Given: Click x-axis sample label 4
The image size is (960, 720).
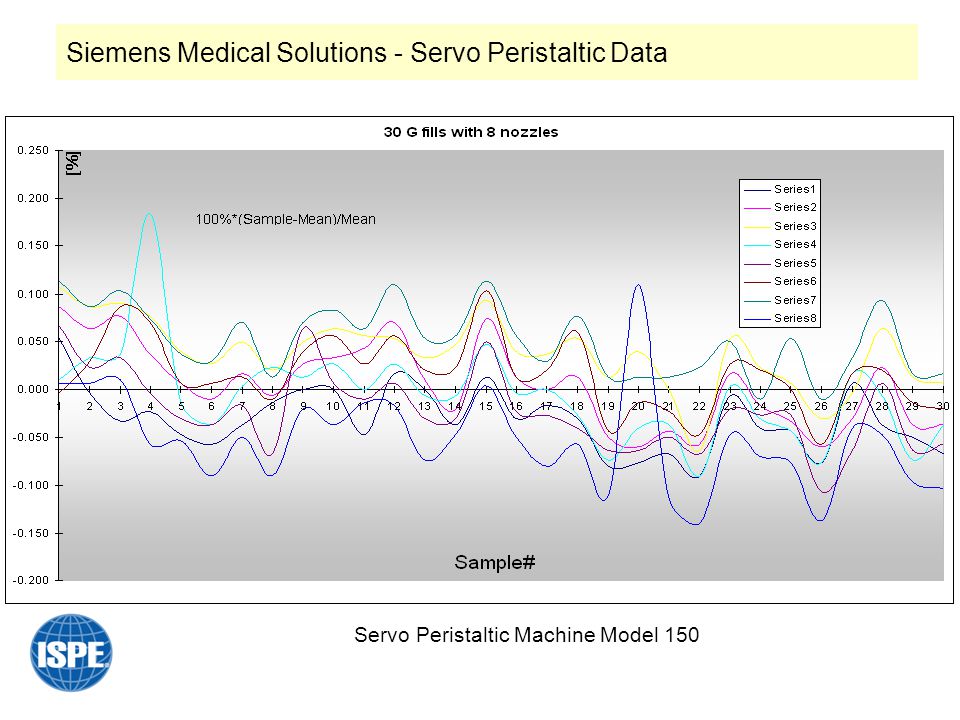Looking at the screenshot, I should pyautogui.click(x=150, y=406).
